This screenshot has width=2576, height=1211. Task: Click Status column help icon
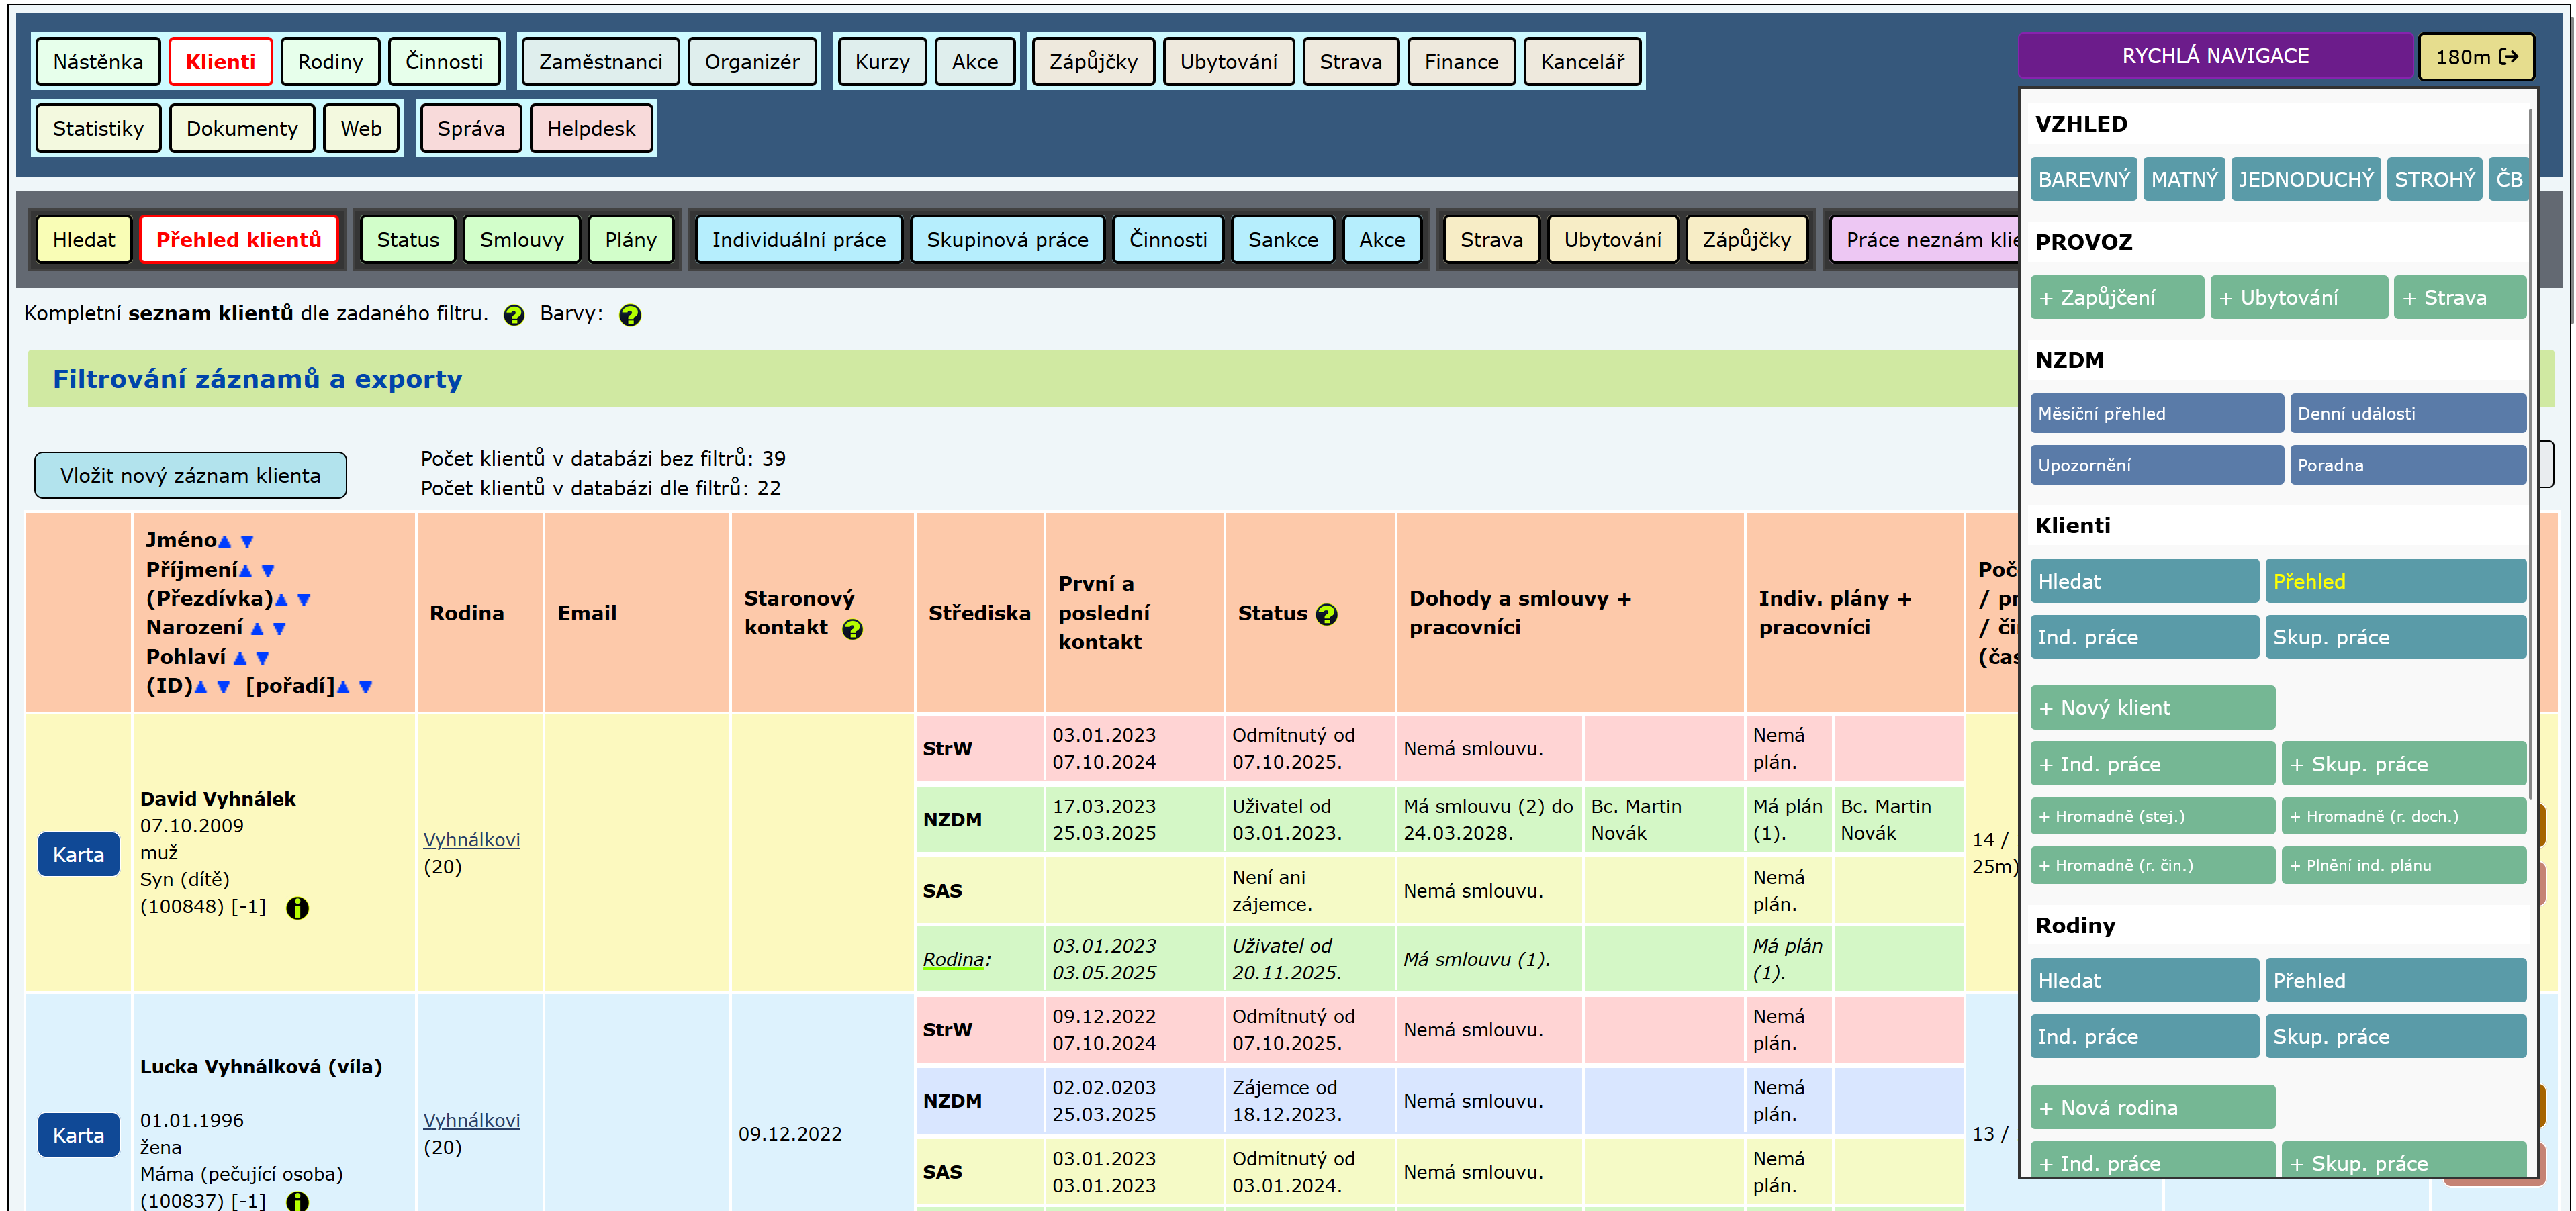coord(1326,614)
